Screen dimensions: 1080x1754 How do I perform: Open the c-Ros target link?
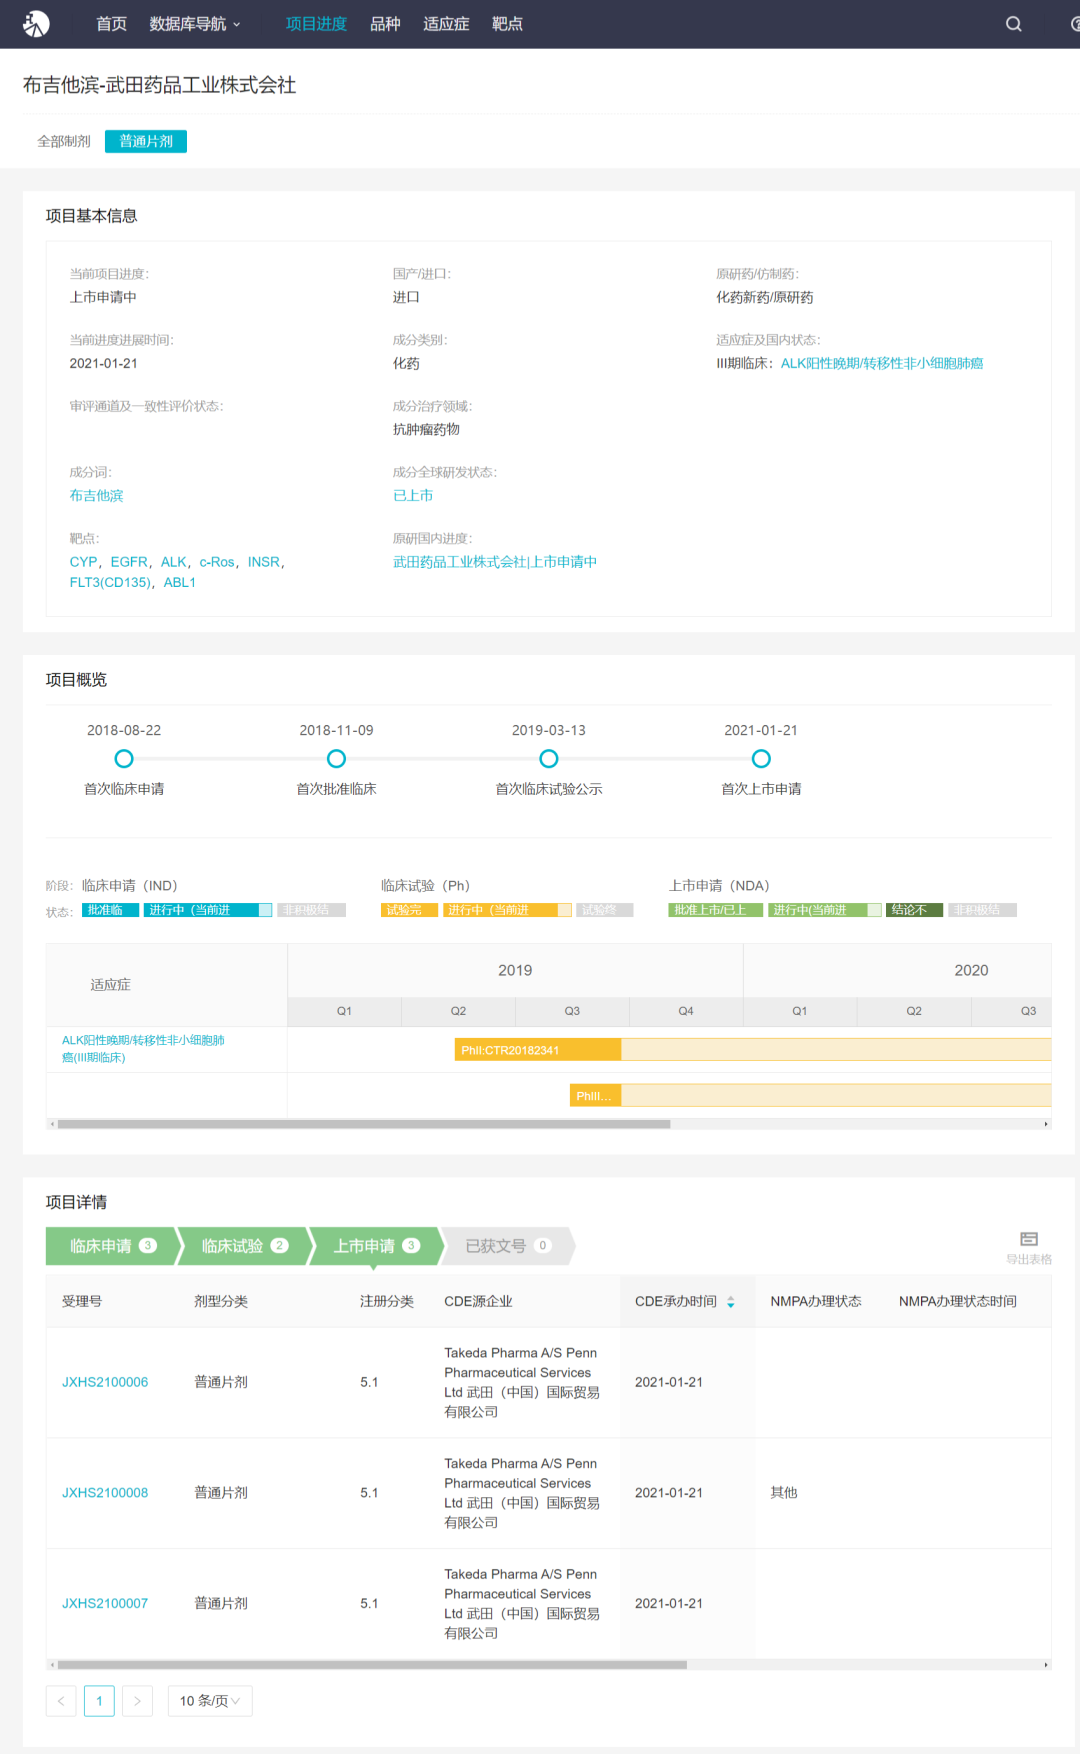[x=217, y=562]
